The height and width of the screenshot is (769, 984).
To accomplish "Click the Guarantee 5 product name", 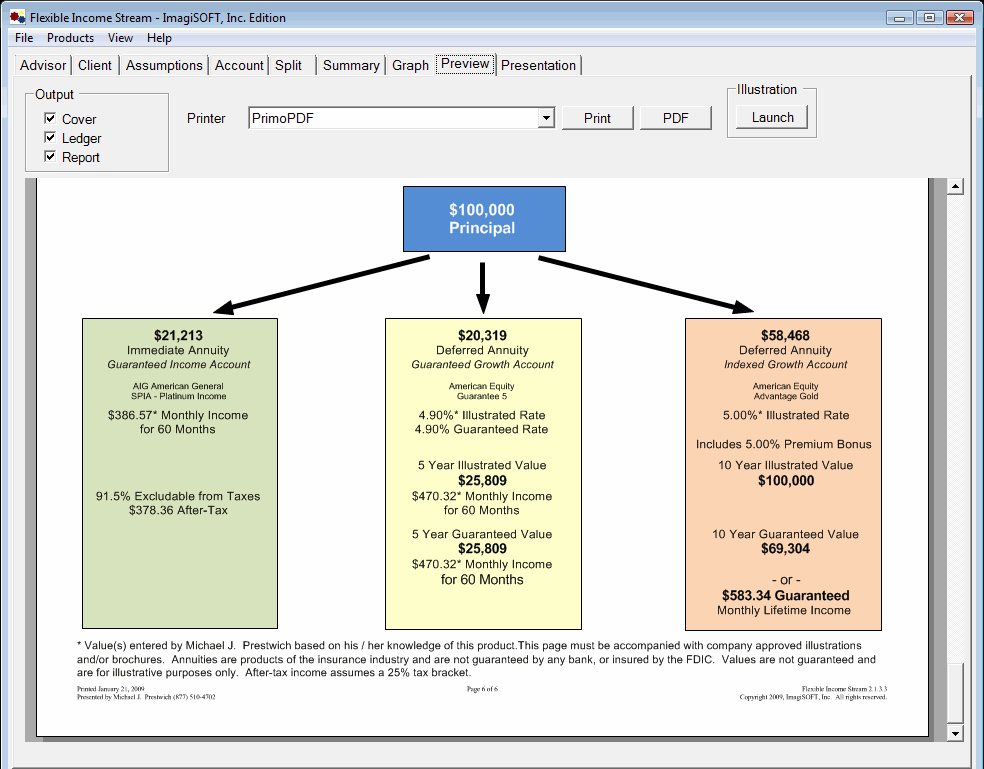I will 482,396.
